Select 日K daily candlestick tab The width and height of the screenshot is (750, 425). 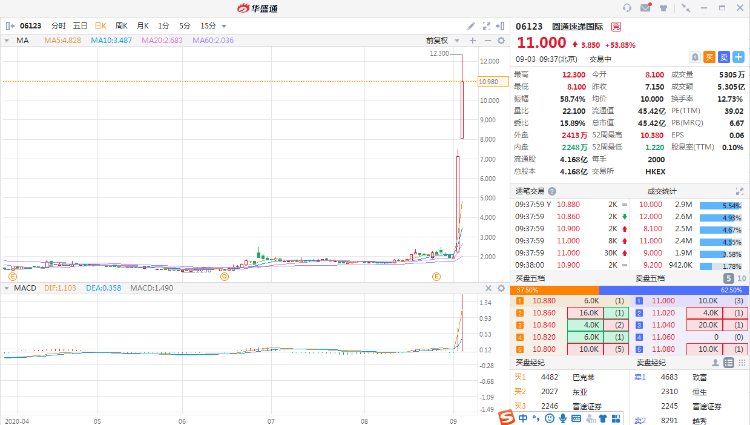pyautogui.click(x=100, y=26)
